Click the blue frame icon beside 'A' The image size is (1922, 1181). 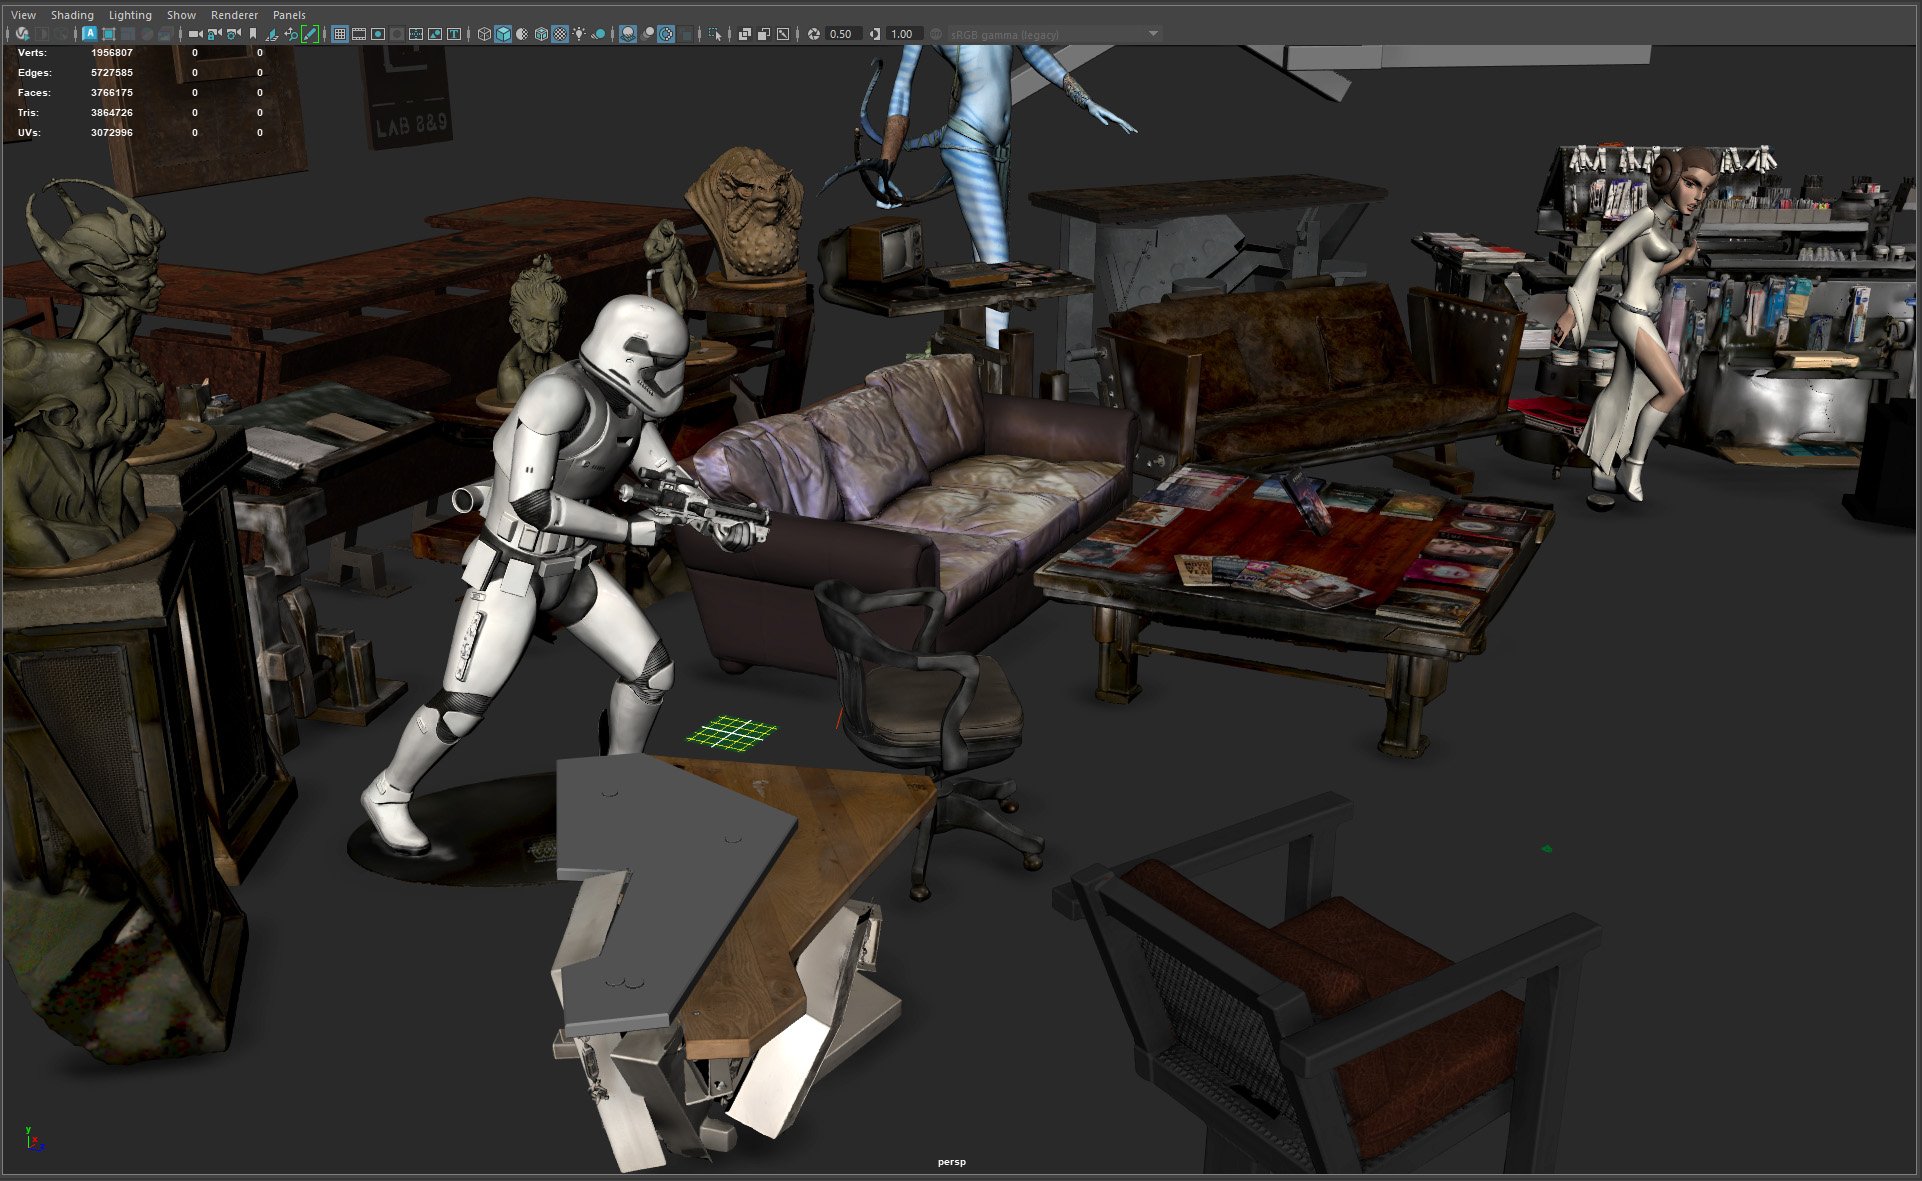pyautogui.click(x=109, y=34)
